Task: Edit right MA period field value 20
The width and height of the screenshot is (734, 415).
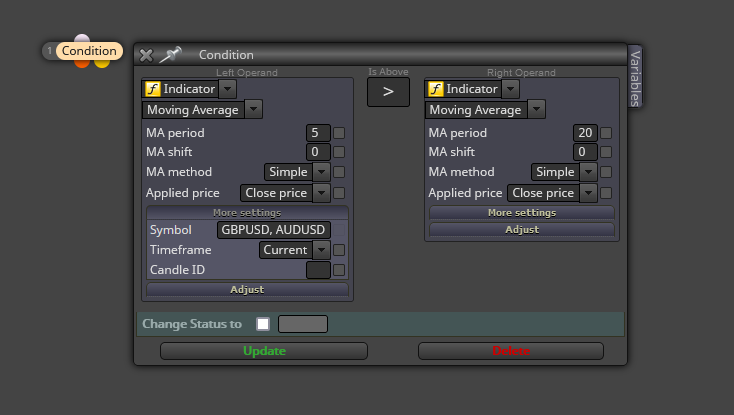Action: click(585, 133)
